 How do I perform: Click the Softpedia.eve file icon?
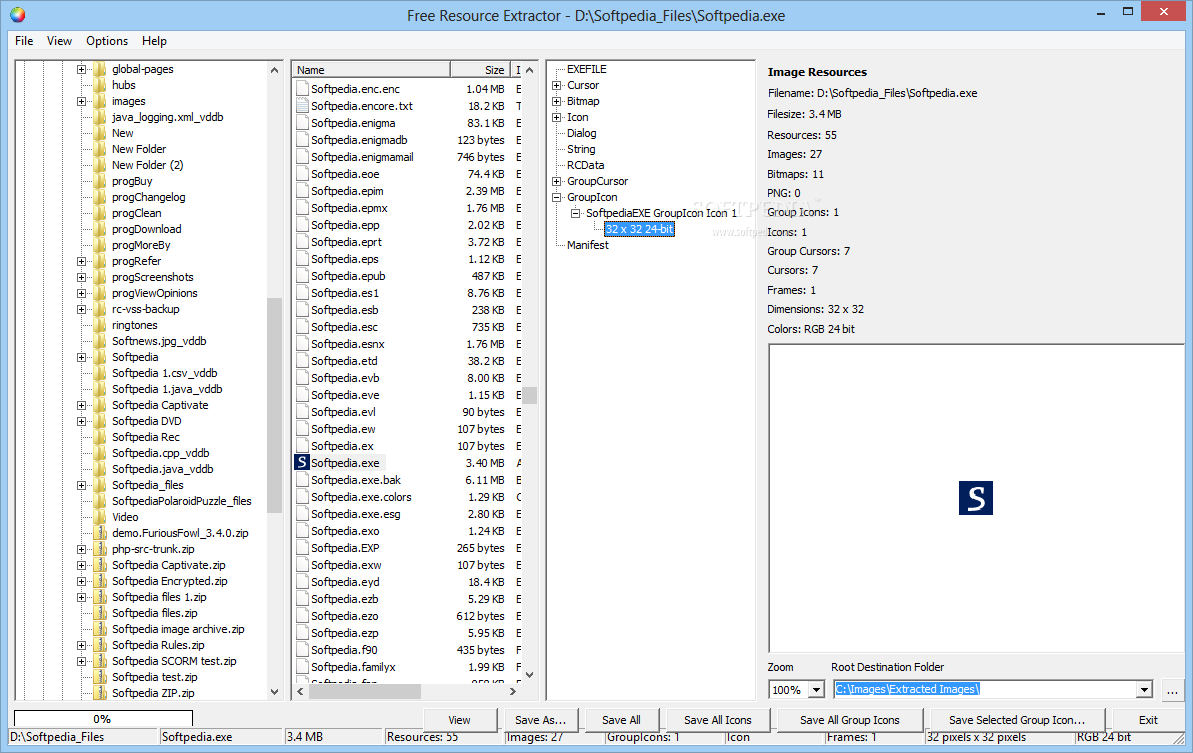pos(302,395)
